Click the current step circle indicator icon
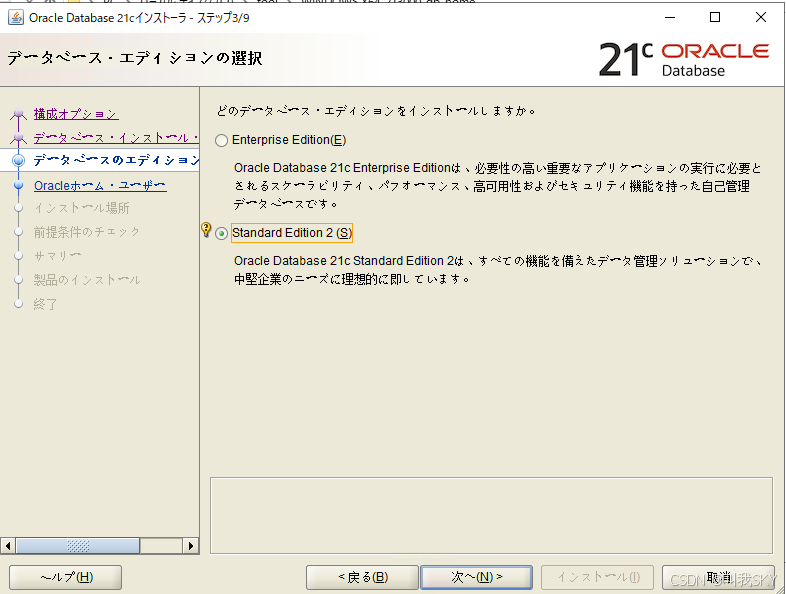786x594 pixels. [19, 160]
